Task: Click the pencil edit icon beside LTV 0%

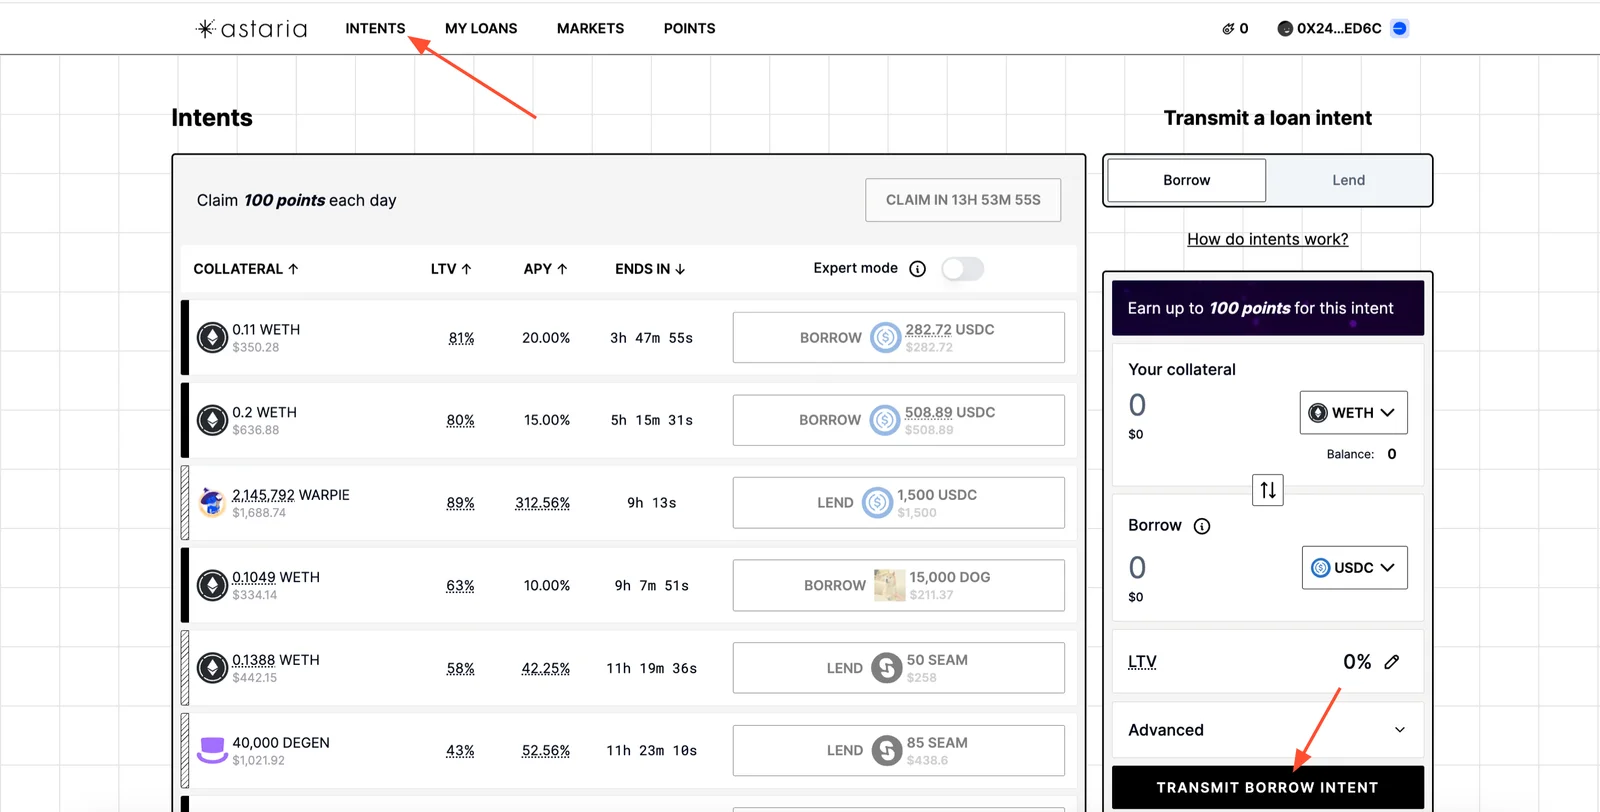Action: tap(1392, 662)
